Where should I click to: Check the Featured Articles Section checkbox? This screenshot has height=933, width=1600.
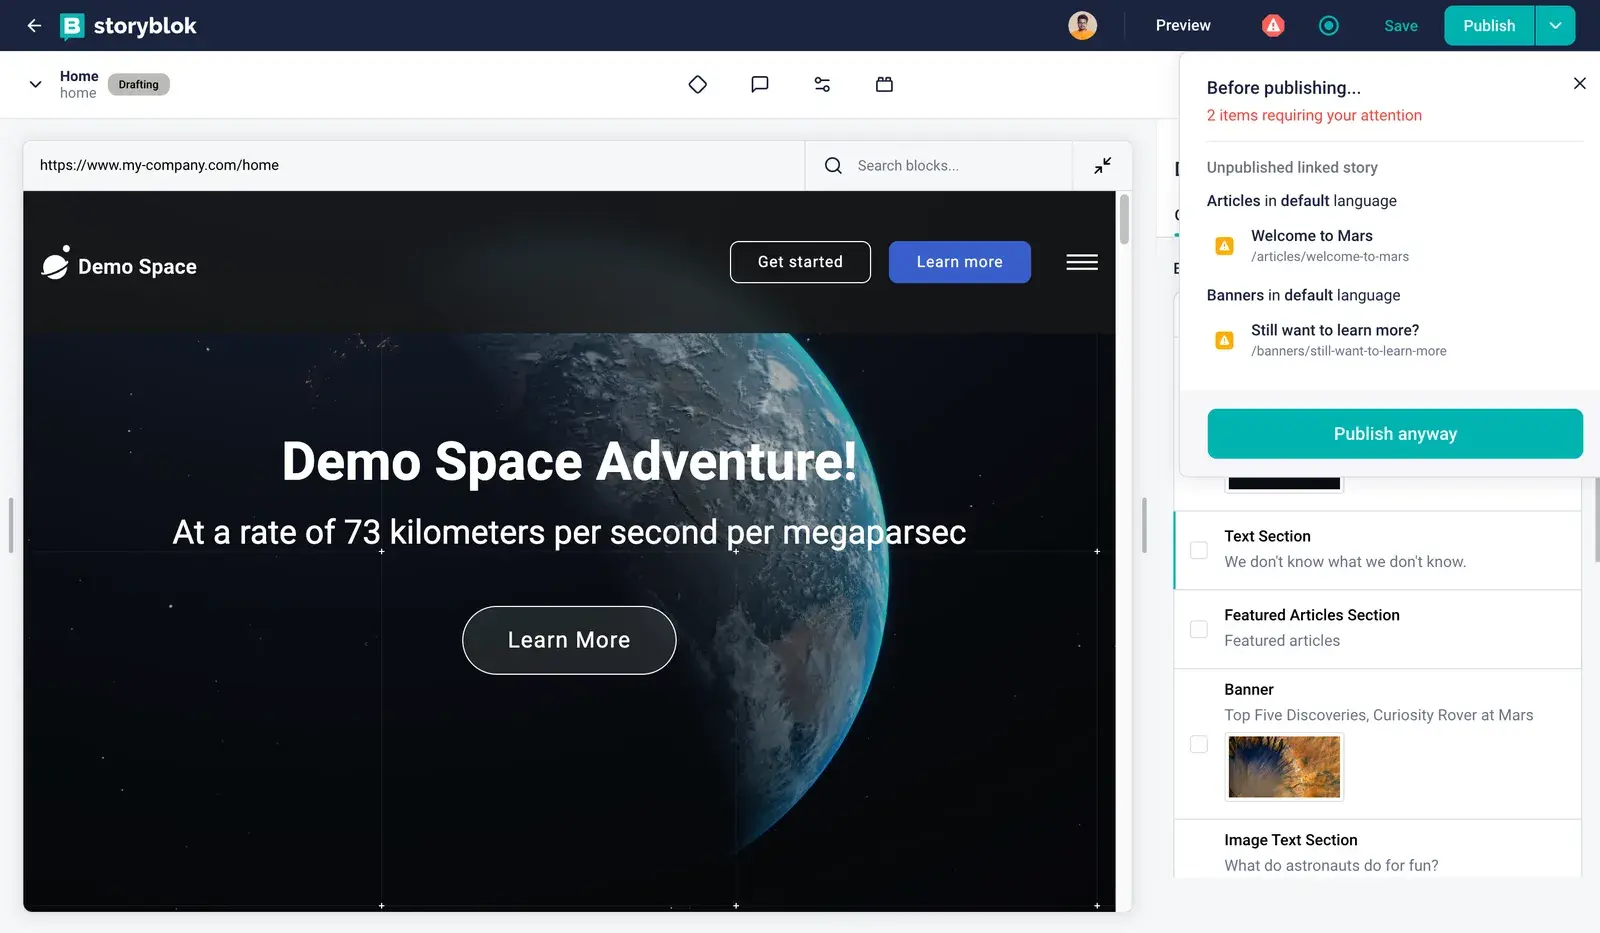pos(1199,629)
